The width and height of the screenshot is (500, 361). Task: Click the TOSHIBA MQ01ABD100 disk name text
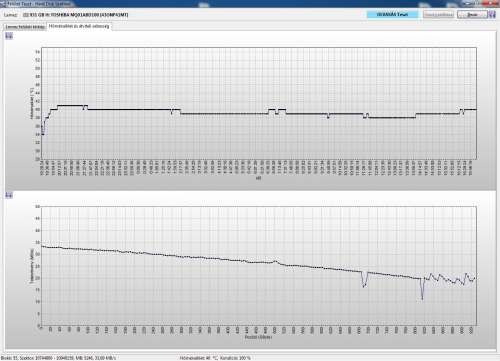76,15
